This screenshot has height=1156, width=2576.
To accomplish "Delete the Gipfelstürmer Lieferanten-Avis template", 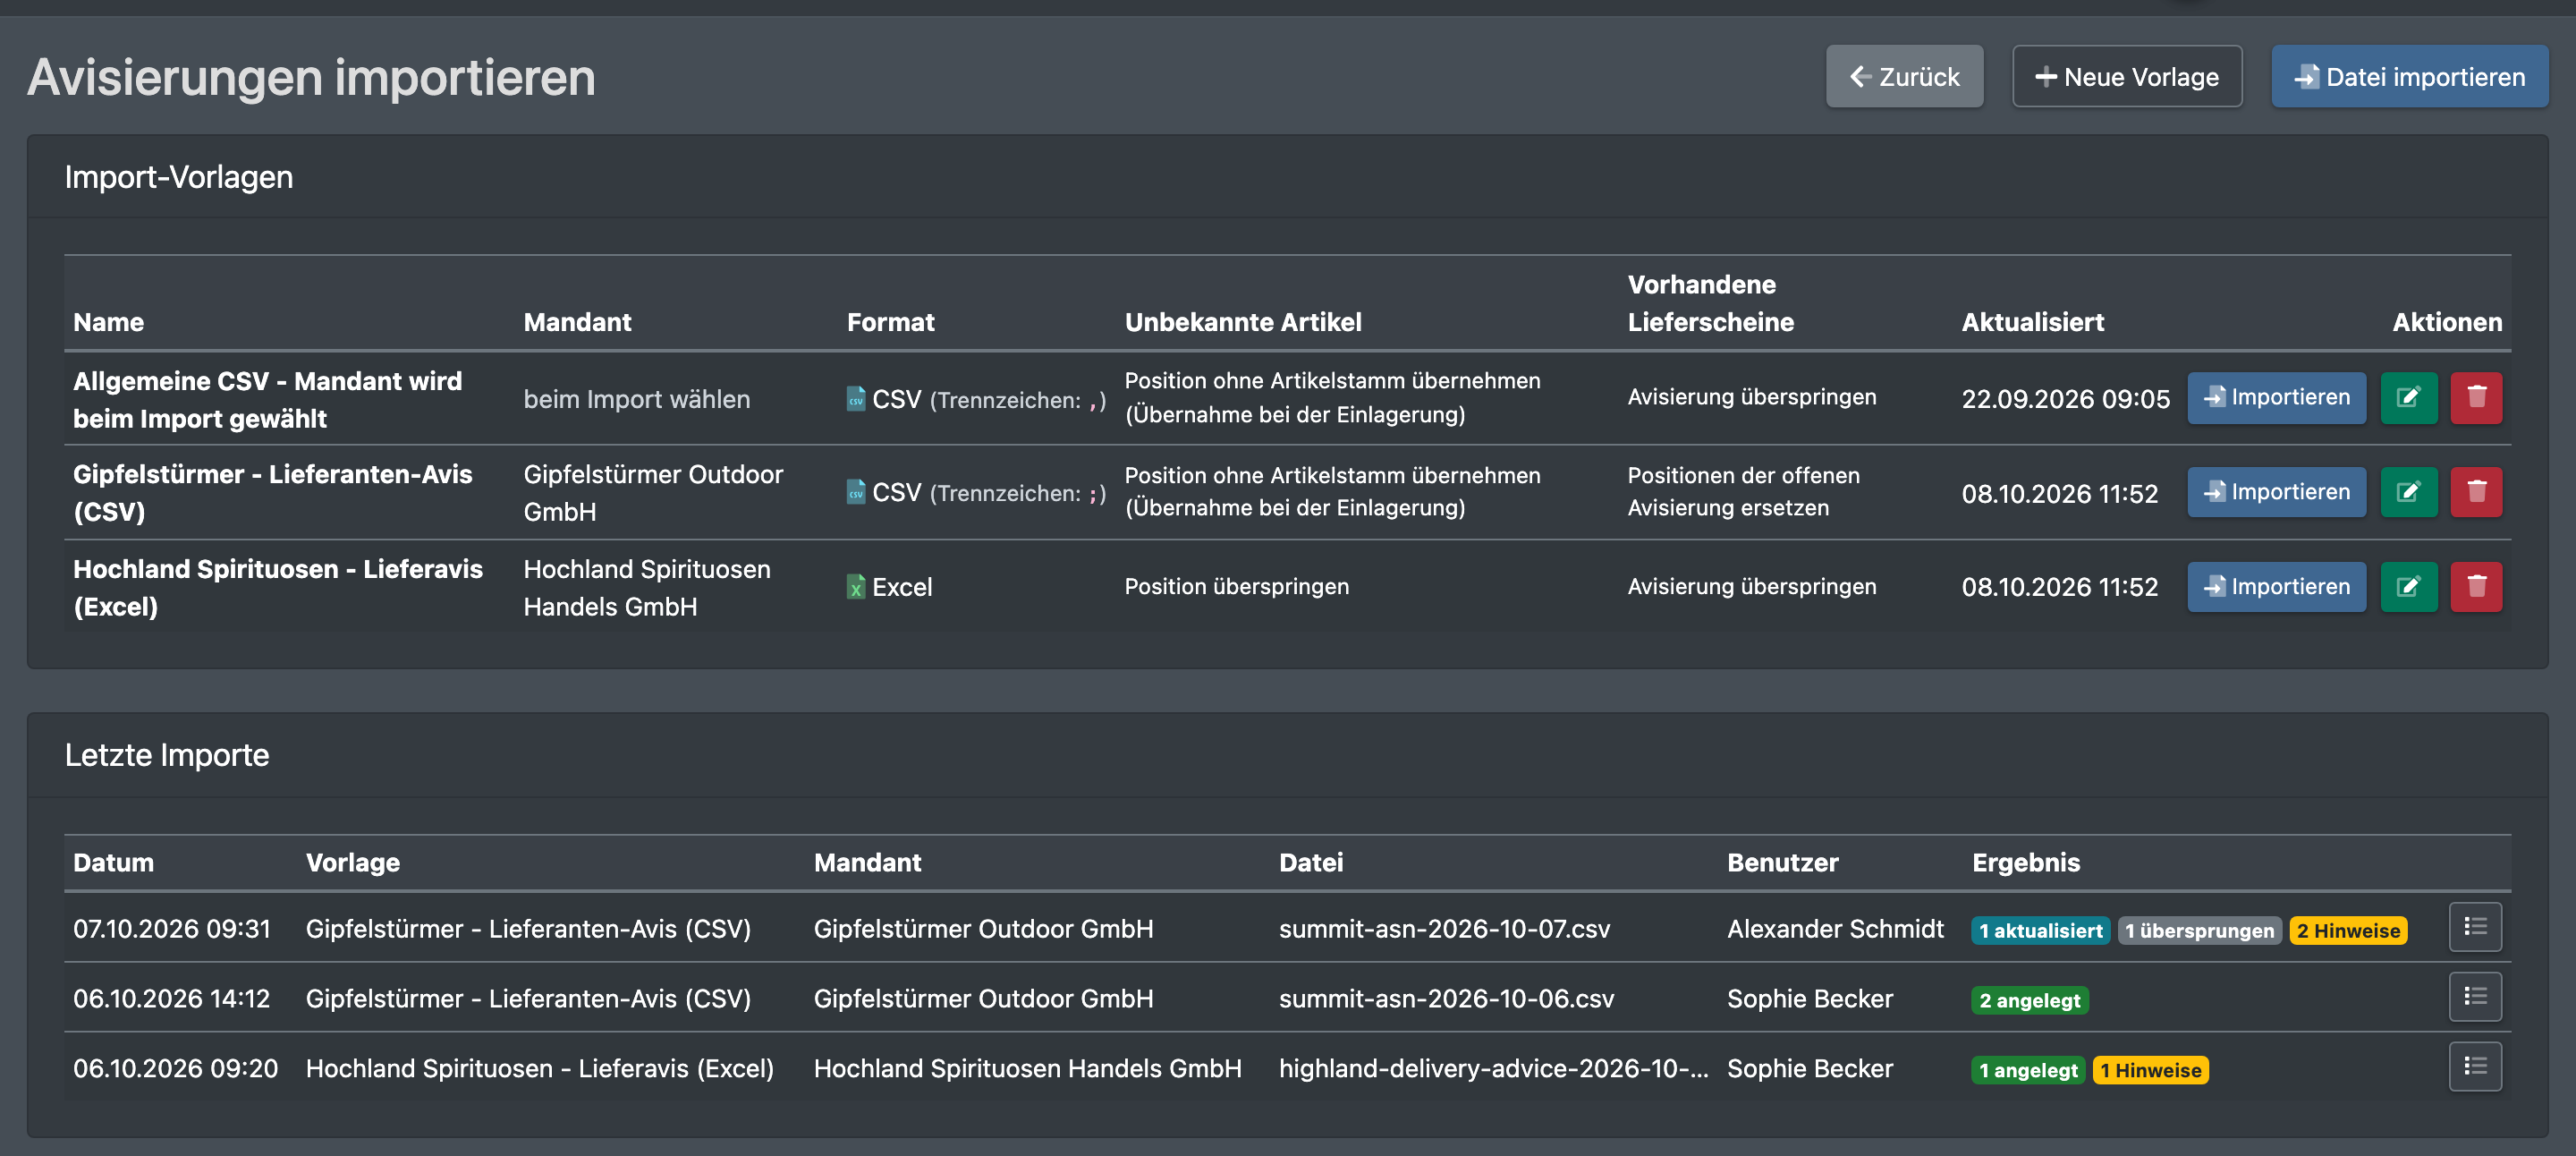I will point(2476,492).
